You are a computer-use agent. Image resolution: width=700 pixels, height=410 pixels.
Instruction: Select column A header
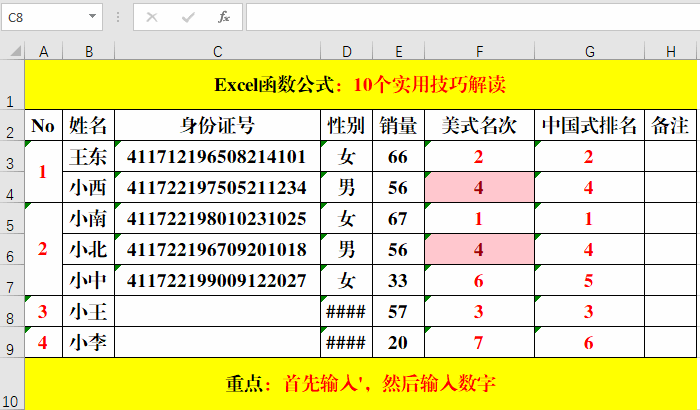[x=44, y=51]
